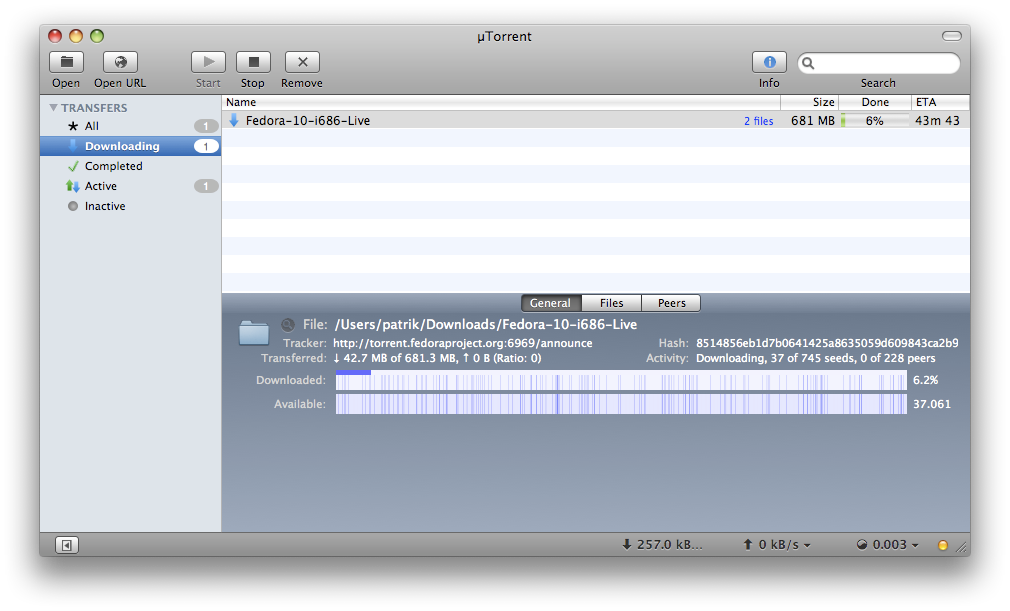Select the Completed category
Viewport: 1010px width, 611px height.
click(130, 166)
